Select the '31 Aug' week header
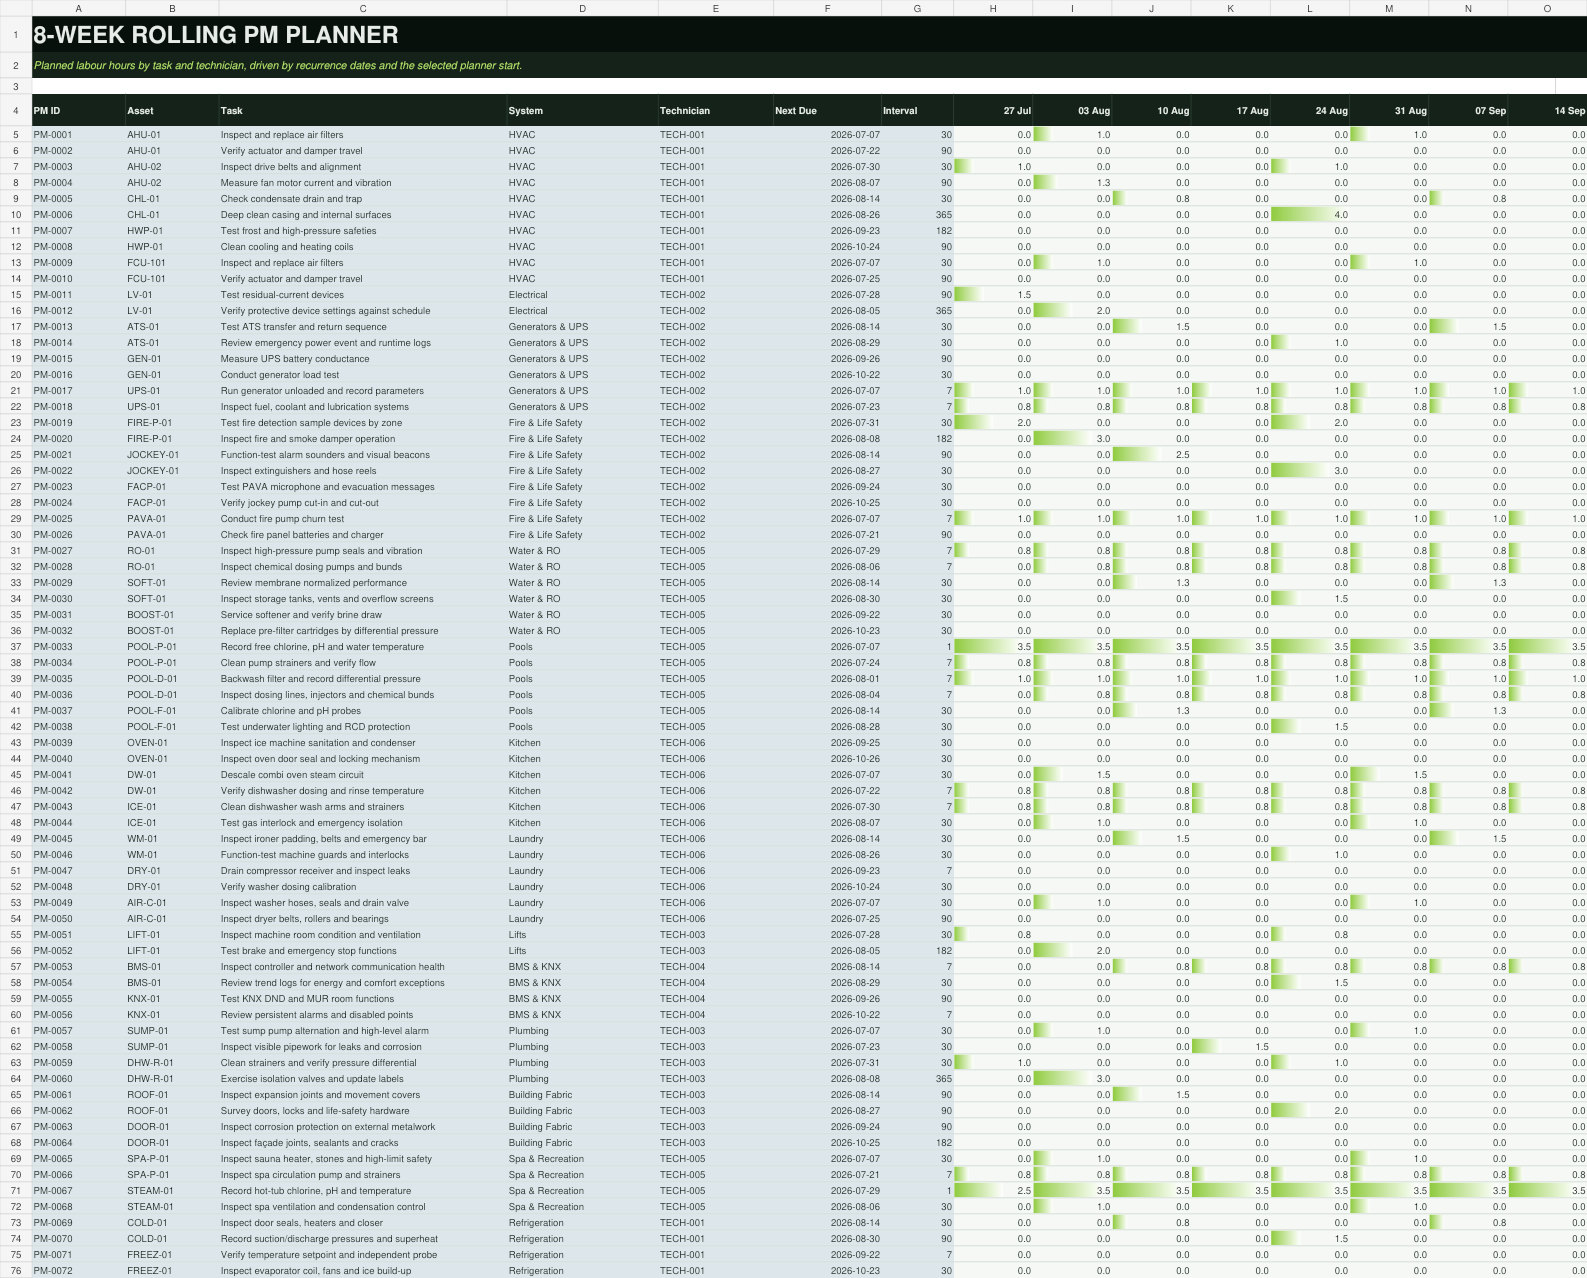 click(x=1389, y=111)
